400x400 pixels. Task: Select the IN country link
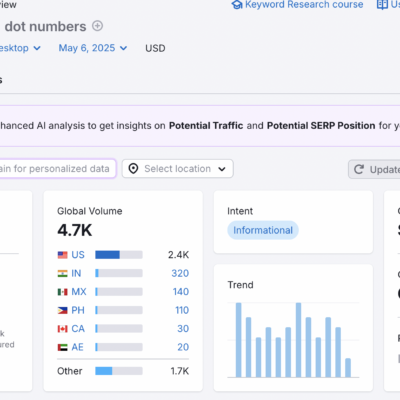click(x=76, y=273)
